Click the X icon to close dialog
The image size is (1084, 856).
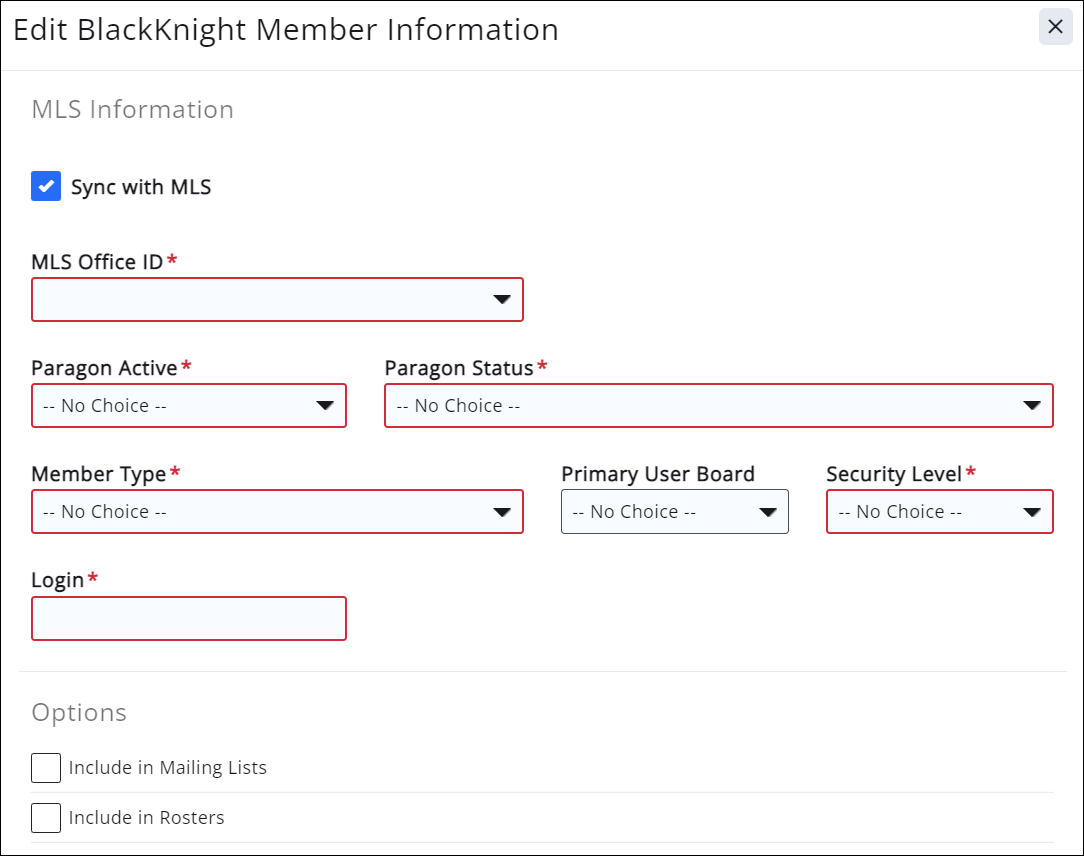point(1055,27)
